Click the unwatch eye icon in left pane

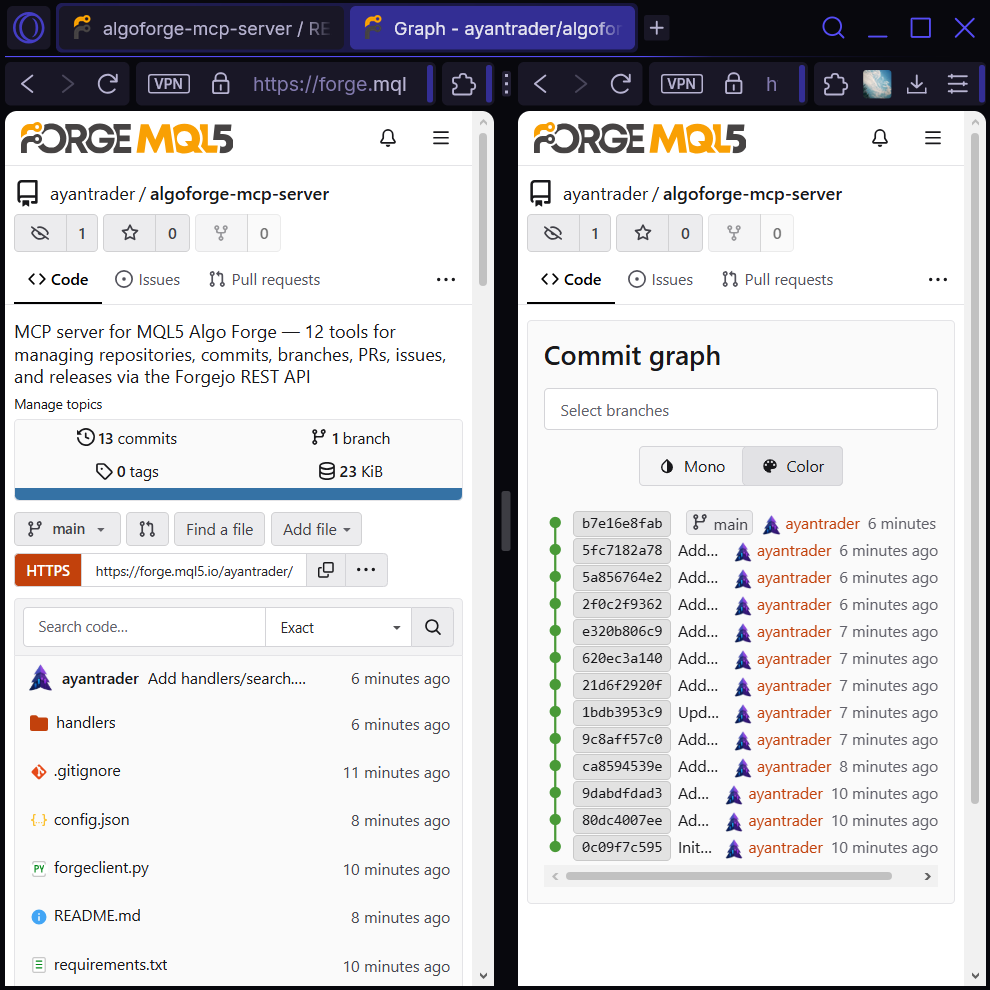point(40,233)
